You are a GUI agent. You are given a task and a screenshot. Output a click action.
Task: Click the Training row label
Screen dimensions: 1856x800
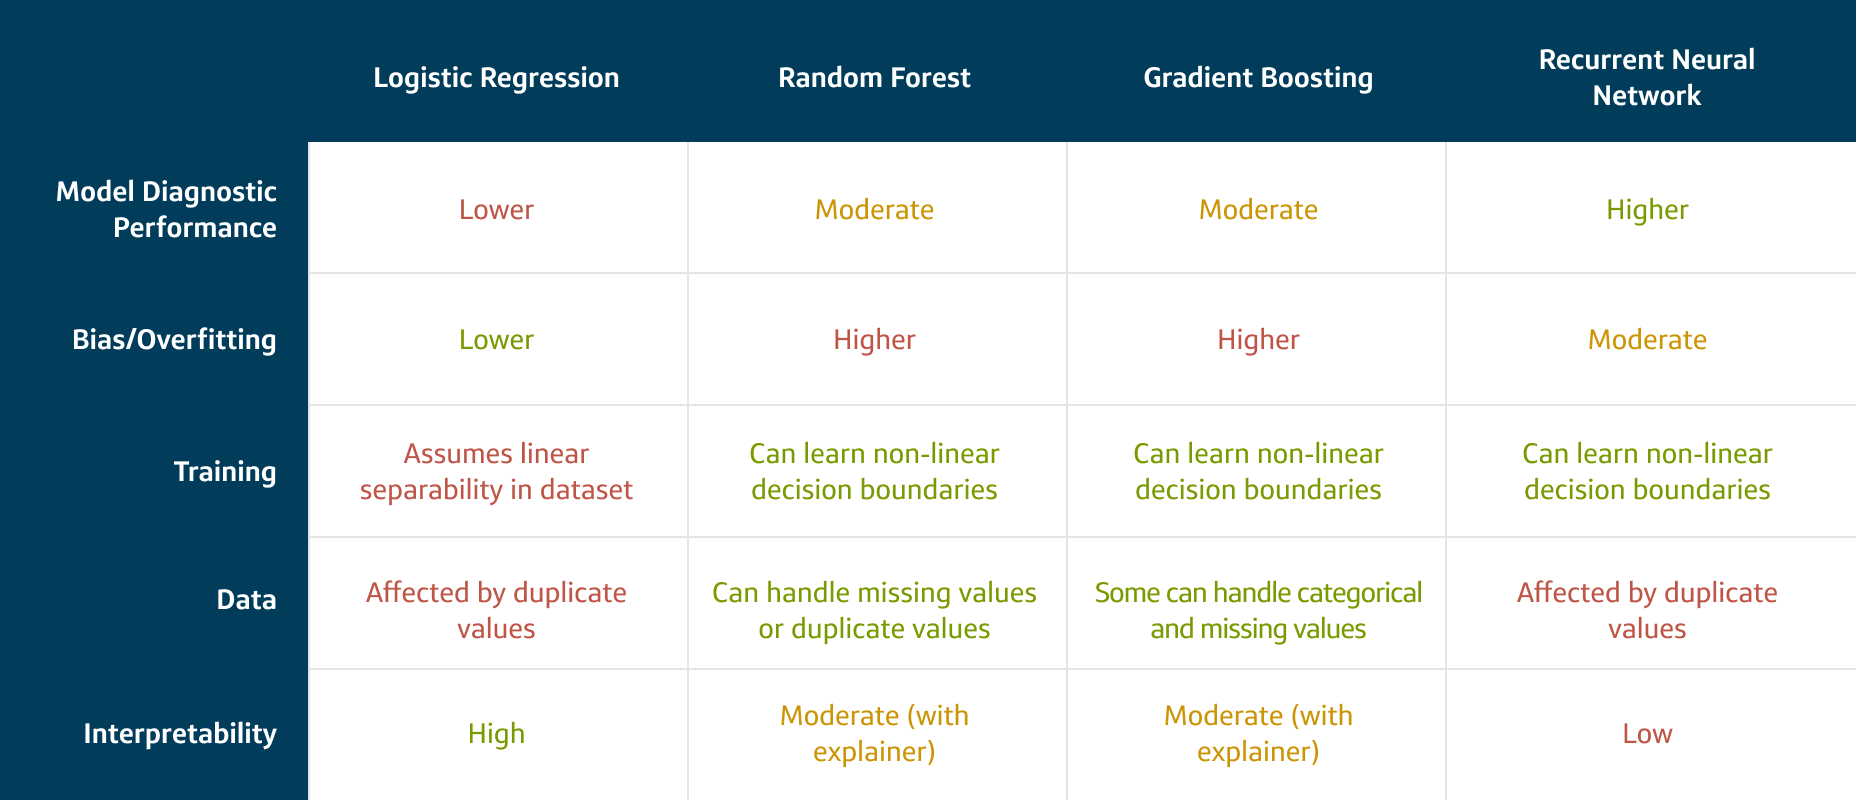click(225, 472)
